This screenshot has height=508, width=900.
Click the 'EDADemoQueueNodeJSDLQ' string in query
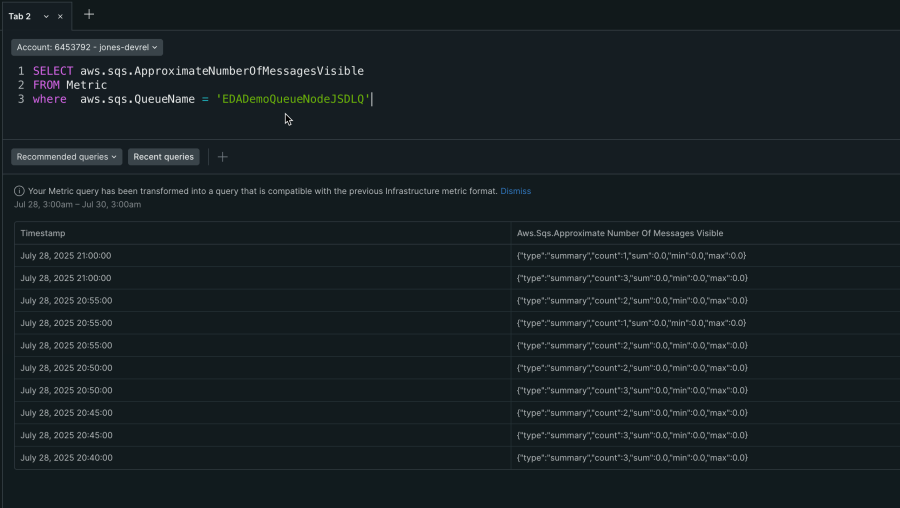click(293, 99)
